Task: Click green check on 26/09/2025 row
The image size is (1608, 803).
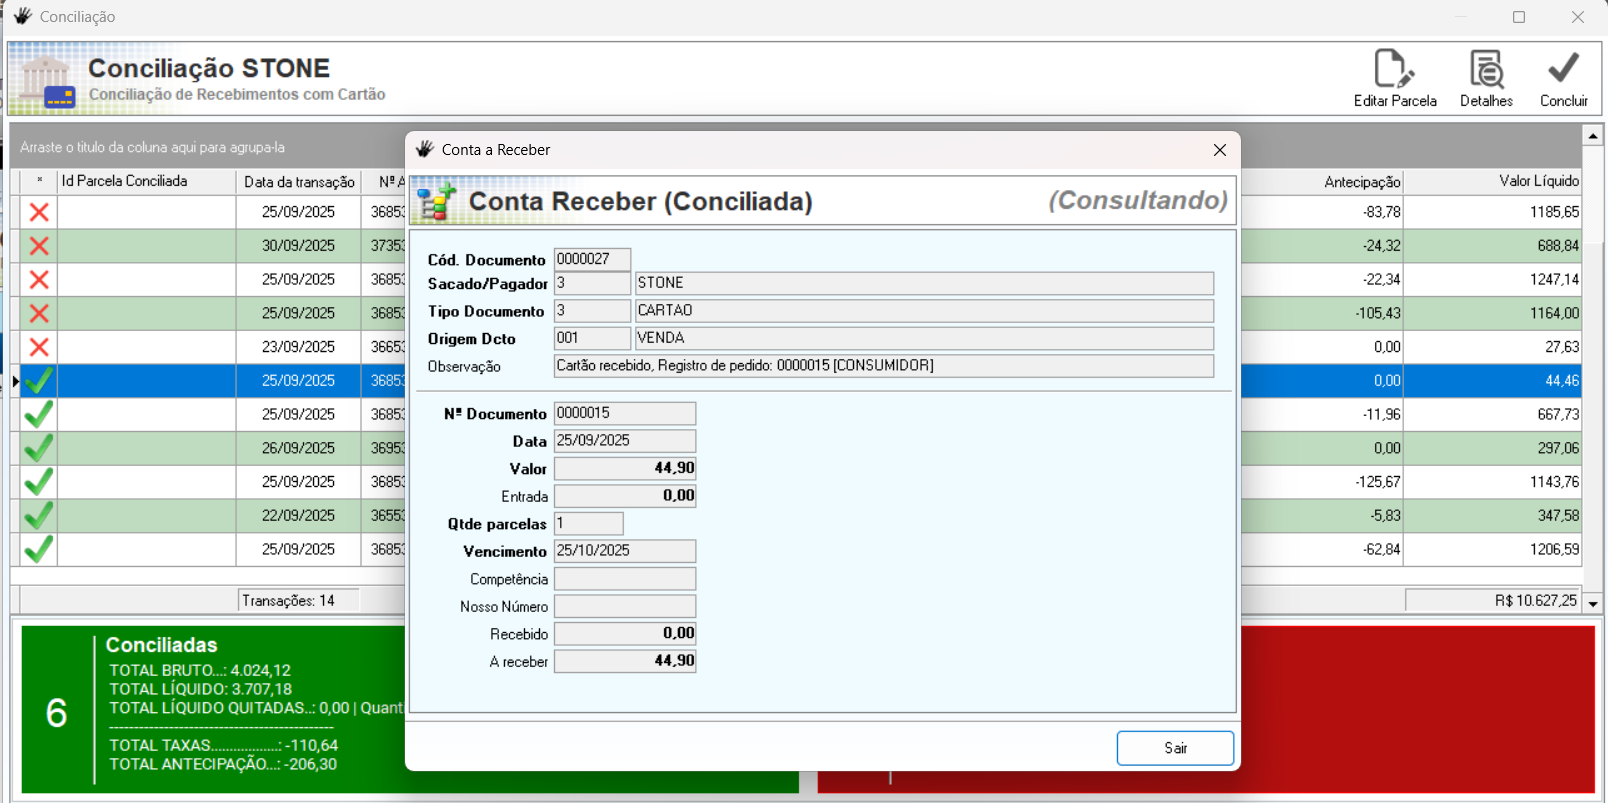Action: point(39,448)
